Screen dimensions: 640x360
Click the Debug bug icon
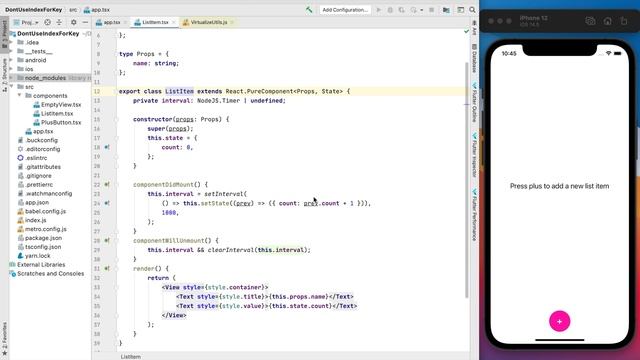[390, 9]
